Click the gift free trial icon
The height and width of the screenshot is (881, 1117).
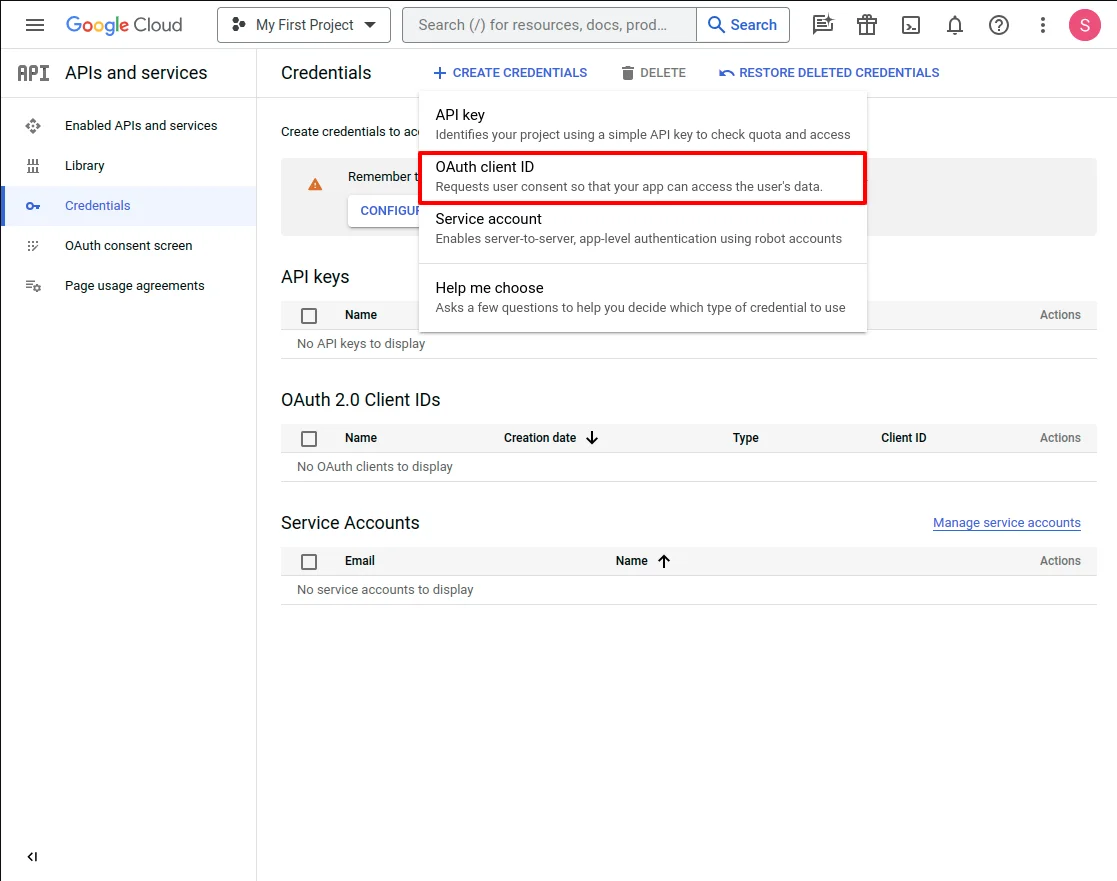[867, 25]
